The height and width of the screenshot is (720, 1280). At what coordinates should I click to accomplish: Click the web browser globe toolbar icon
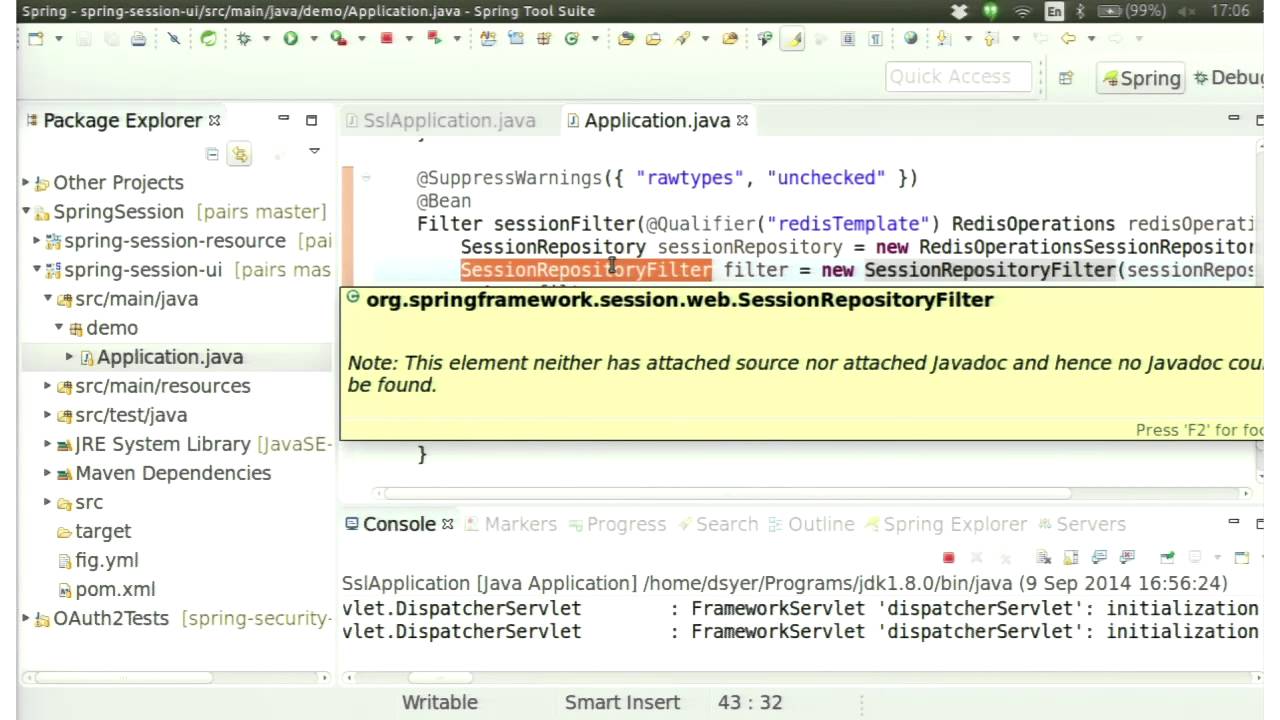[x=911, y=38]
